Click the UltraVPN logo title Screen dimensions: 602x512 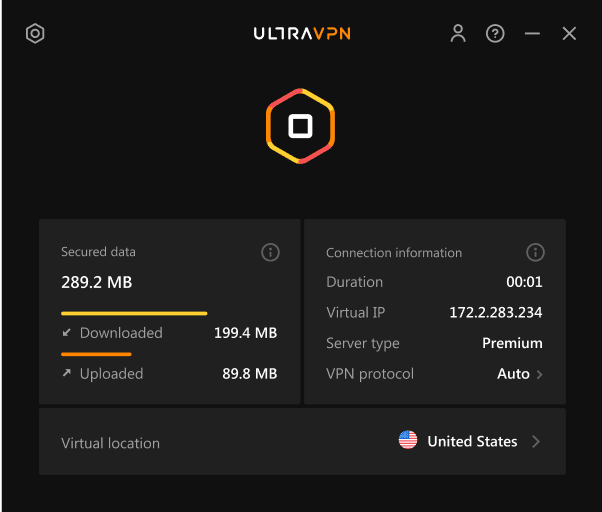tap(301, 34)
